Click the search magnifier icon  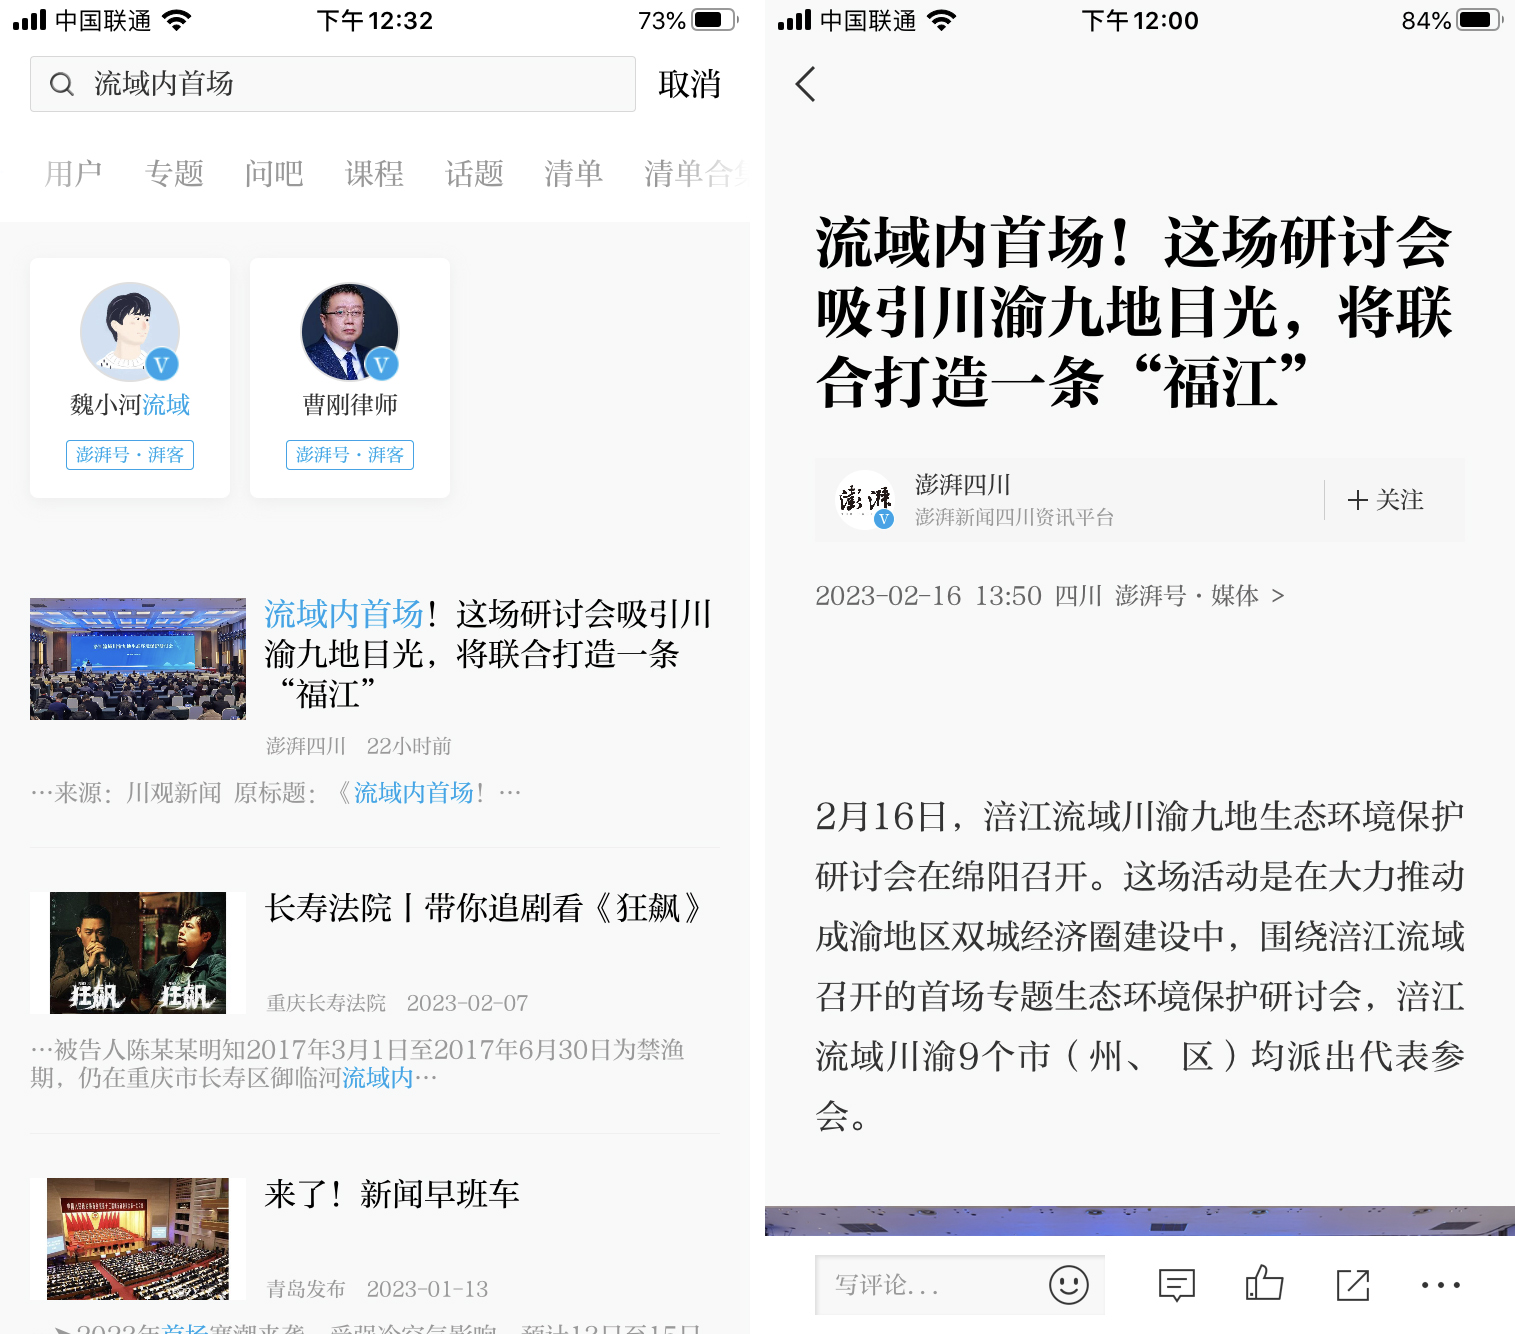(x=62, y=84)
